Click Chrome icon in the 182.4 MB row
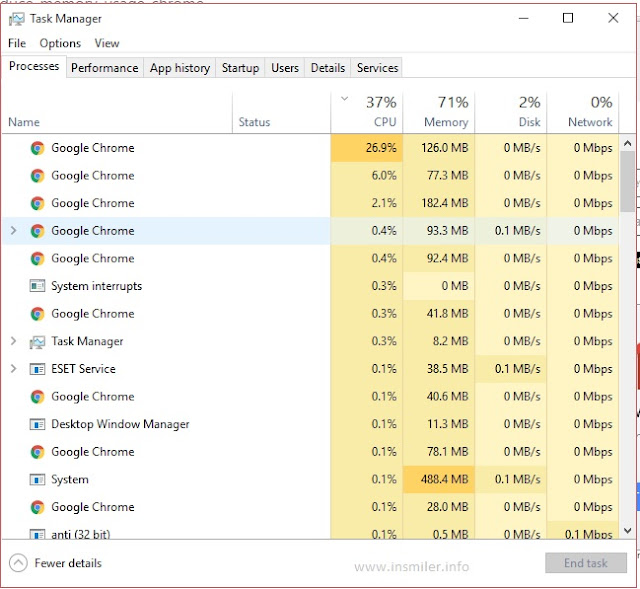The image size is (640, 589). coord(37,203)
